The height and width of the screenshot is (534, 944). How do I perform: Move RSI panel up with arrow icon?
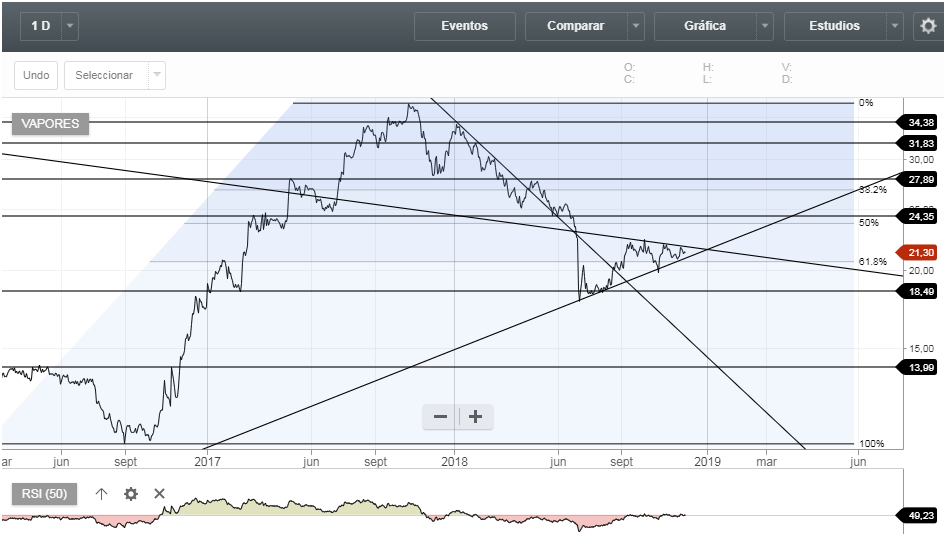[x=101, y=494]
